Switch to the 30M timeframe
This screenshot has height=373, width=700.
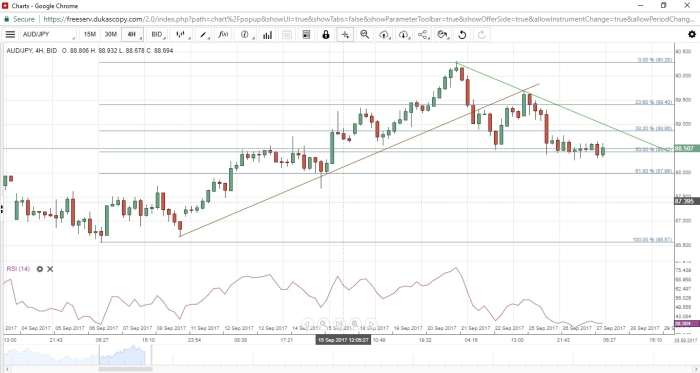pos(110,34)
